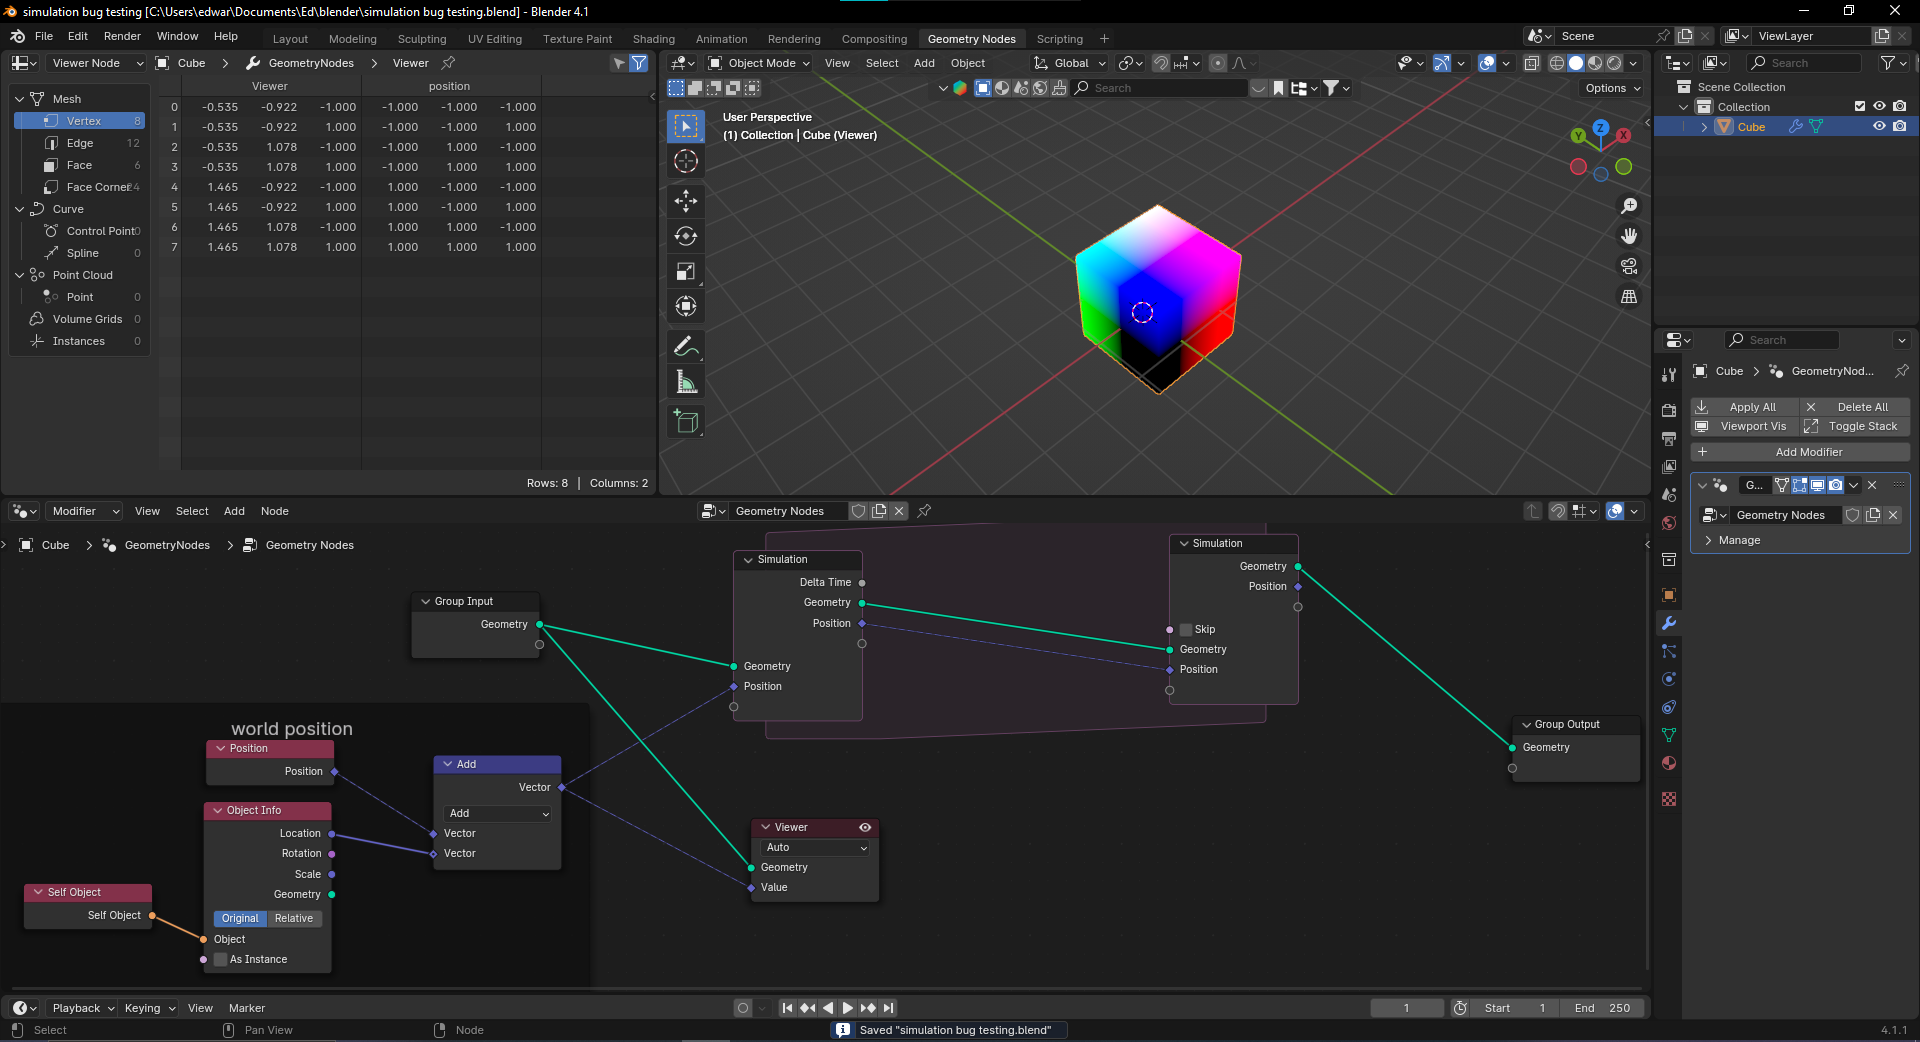Select the Move tool in viewport toolbar
The width and height of the screenshot is (1920, 1042).
pos(686,201)
